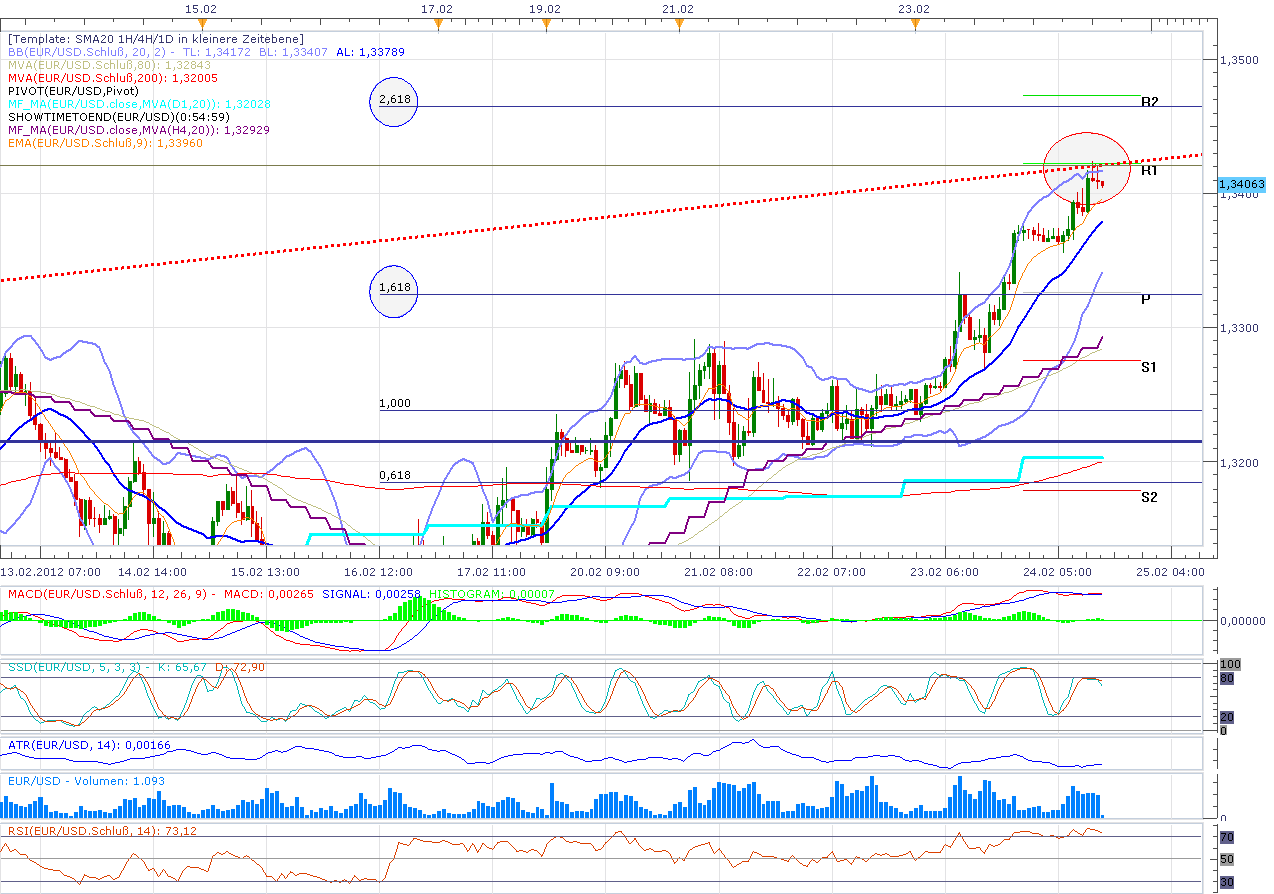The width and height of the screenshot is (1274, 894).
Task: Select the MVA 200 legend entry 1,32005
Action: pos(112,78)
